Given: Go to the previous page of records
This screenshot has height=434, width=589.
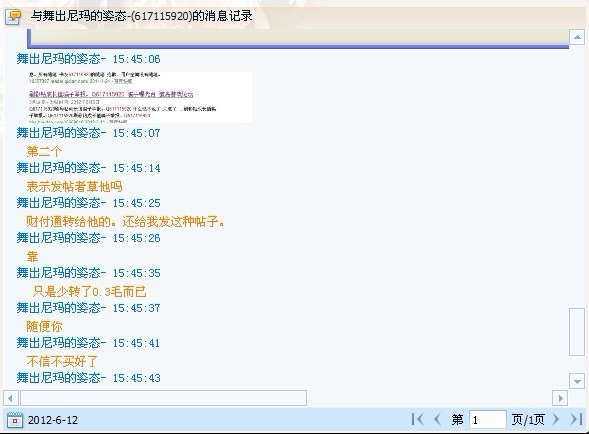Looking at the screenshot, I should click(437, 419).
